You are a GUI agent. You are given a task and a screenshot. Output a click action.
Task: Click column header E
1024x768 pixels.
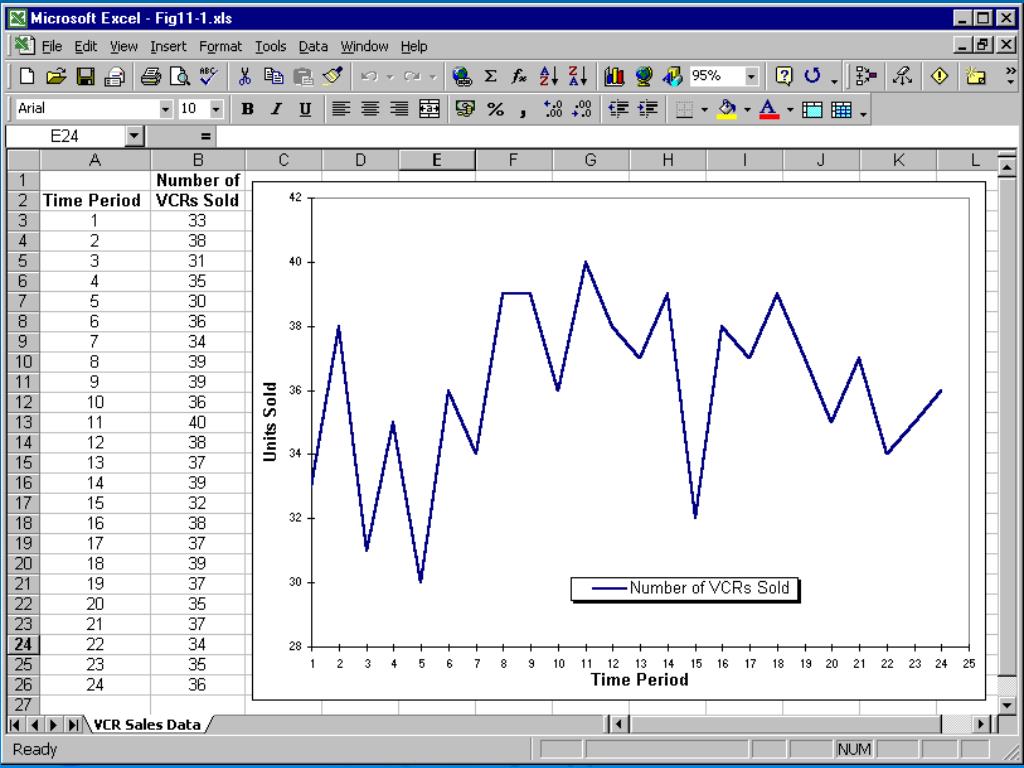pos(436,160)
